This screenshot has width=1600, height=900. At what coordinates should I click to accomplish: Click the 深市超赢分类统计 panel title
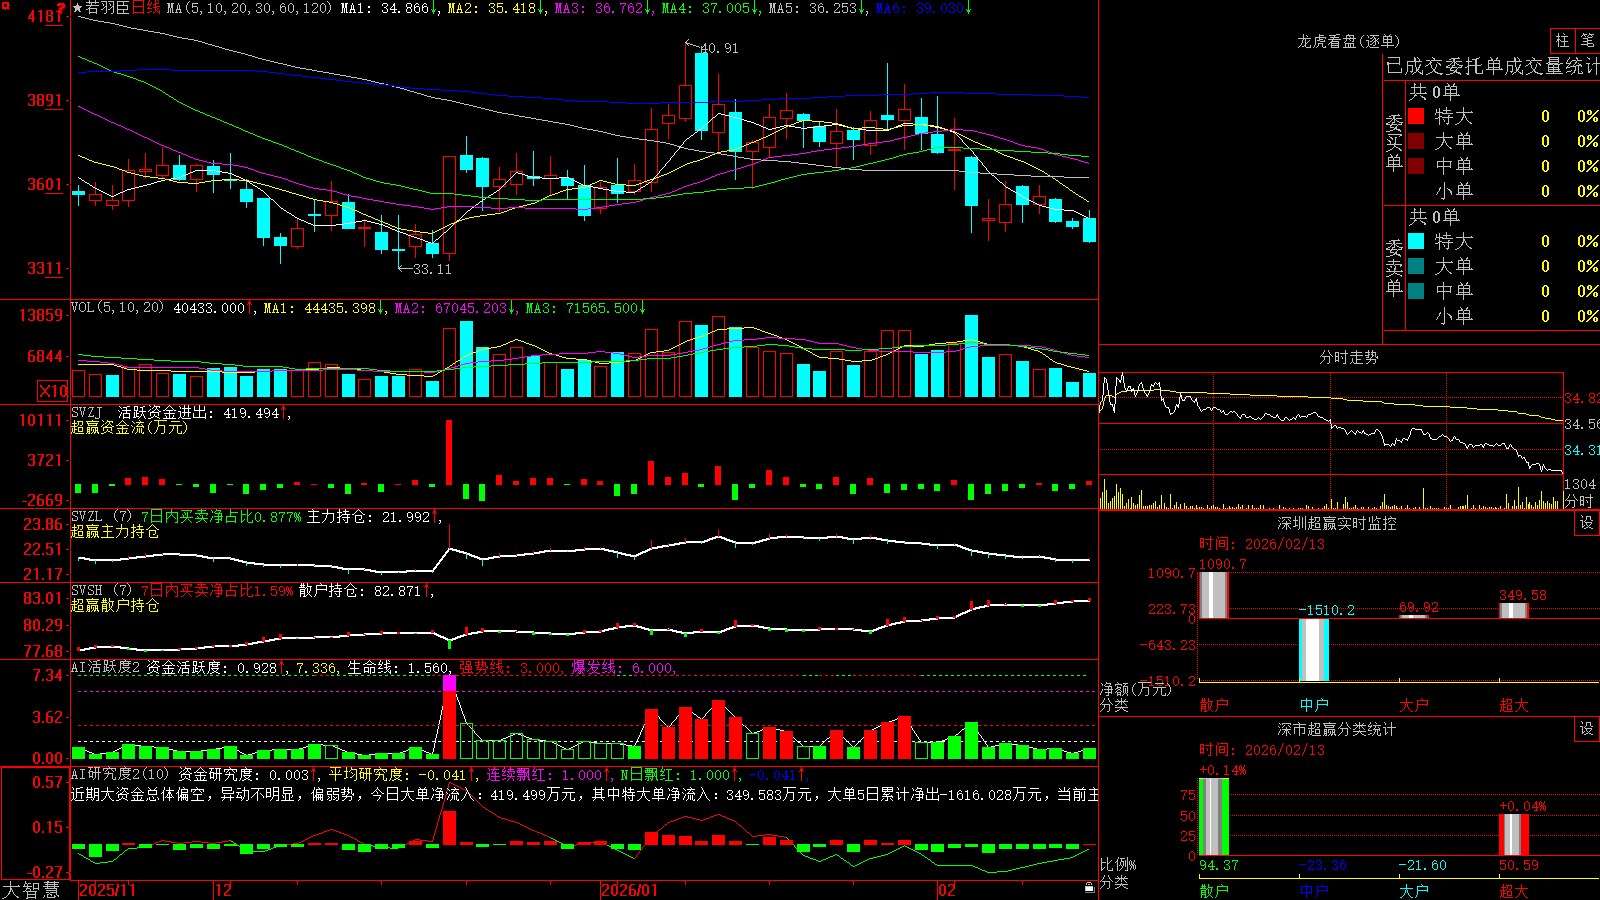tap(1337, 729)
